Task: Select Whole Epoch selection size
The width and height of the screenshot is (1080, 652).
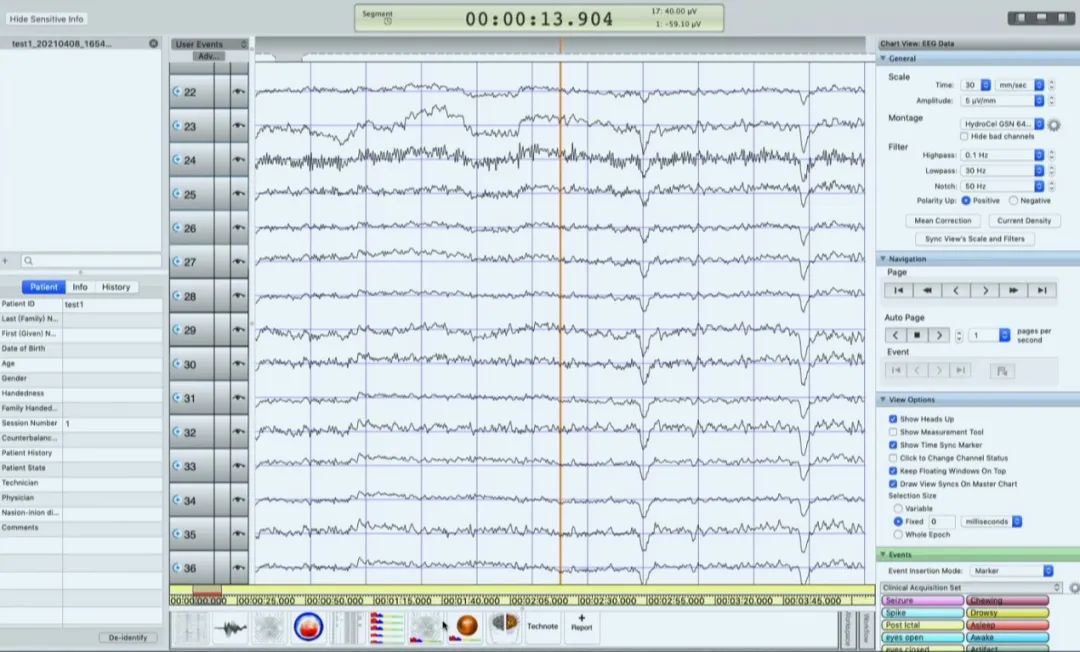Action: click(898, 535)
